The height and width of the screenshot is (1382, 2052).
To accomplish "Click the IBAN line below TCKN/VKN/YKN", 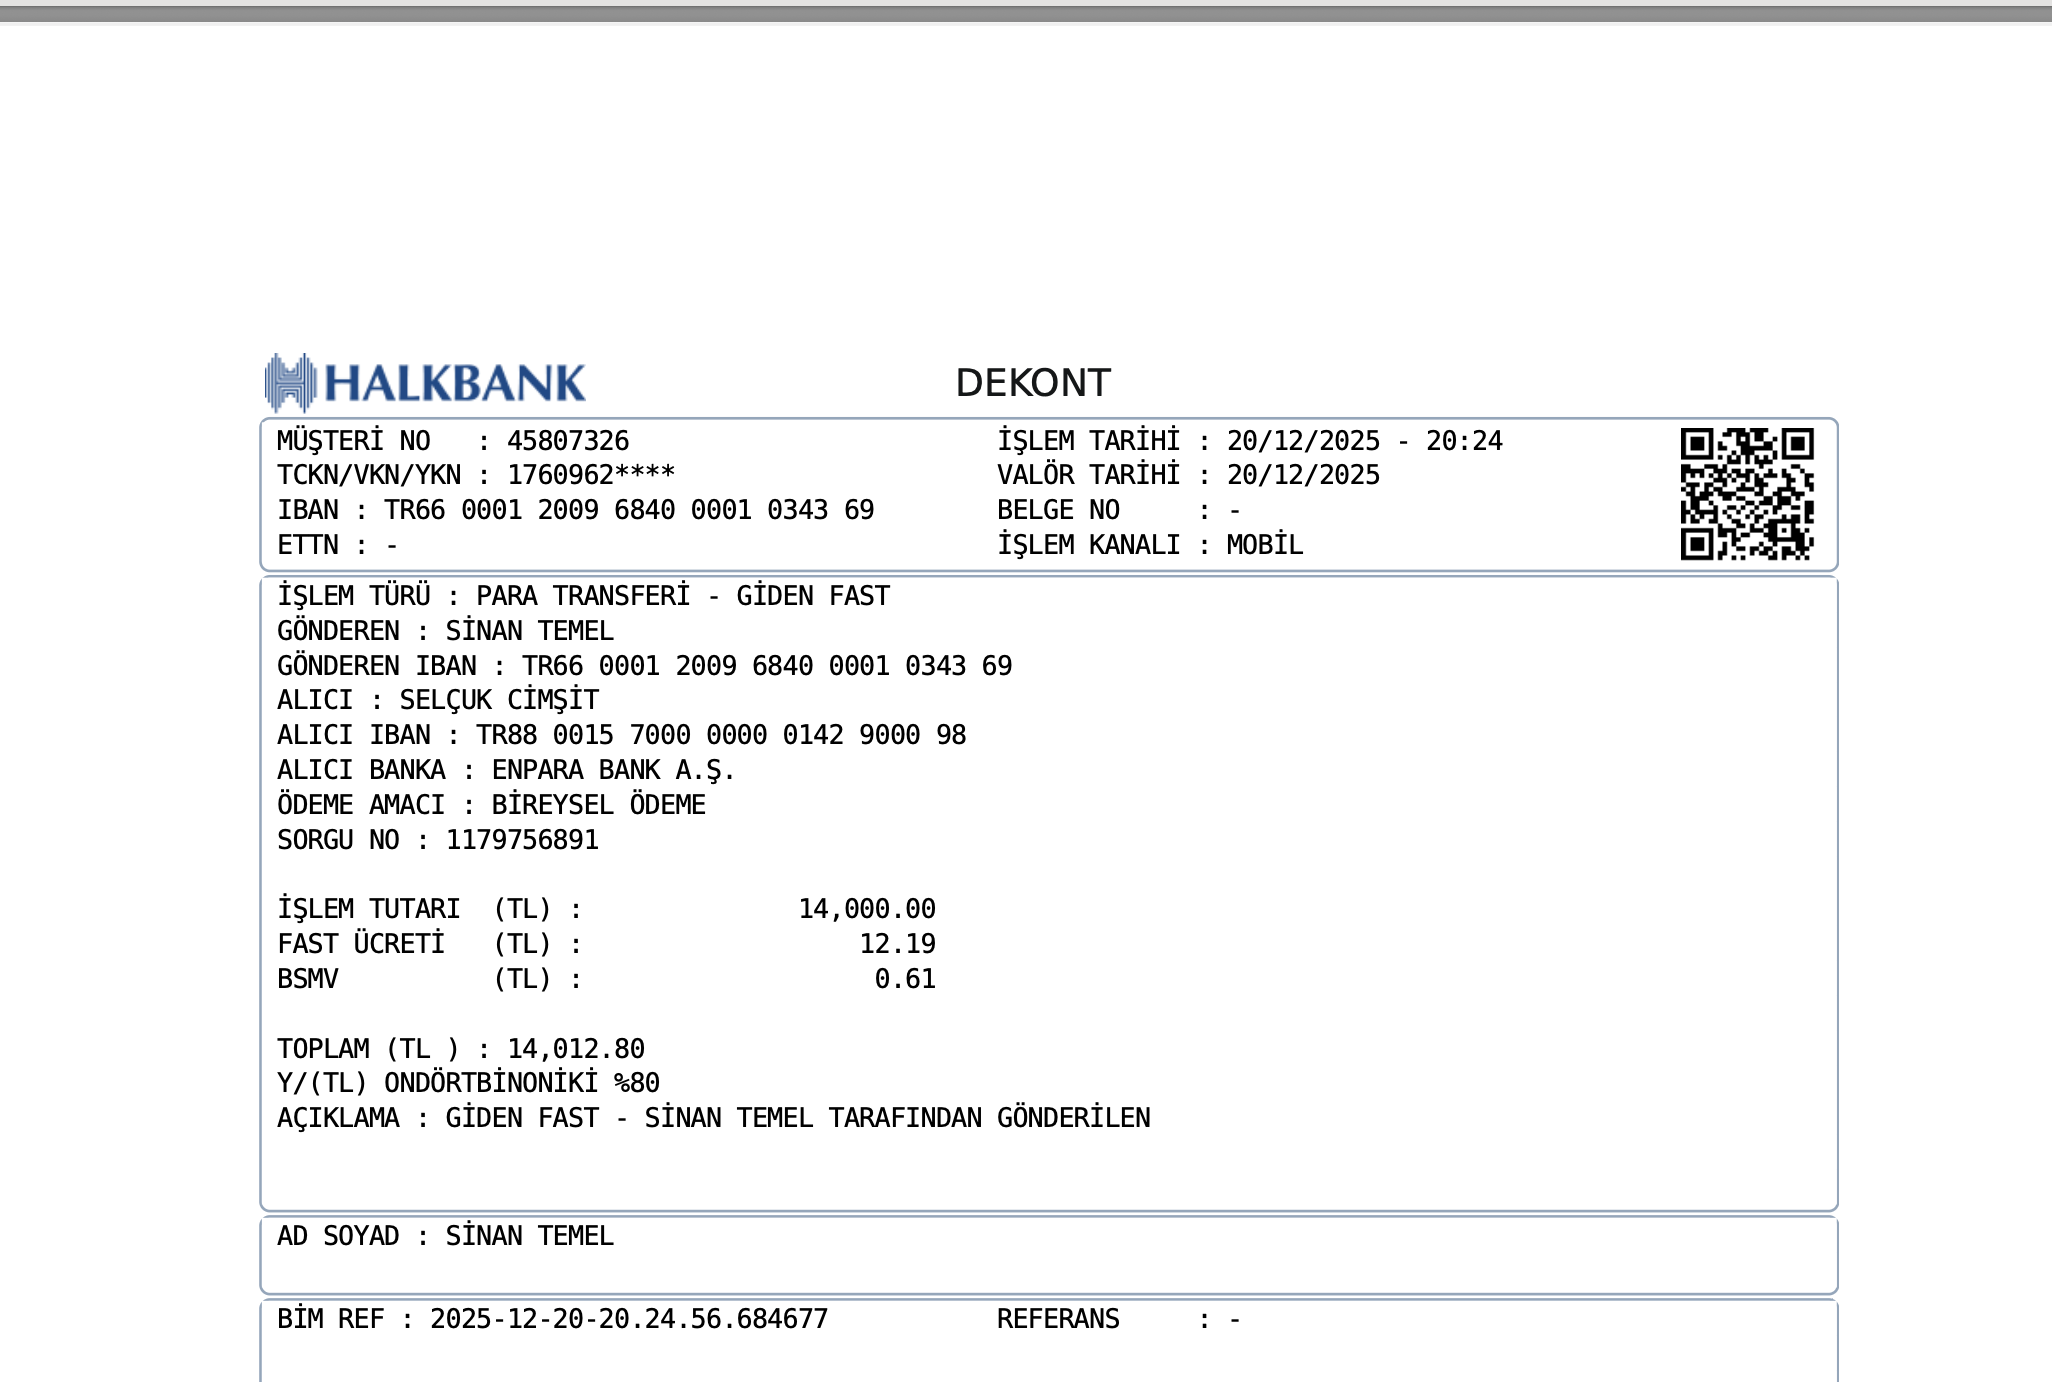I will [576, 510].
